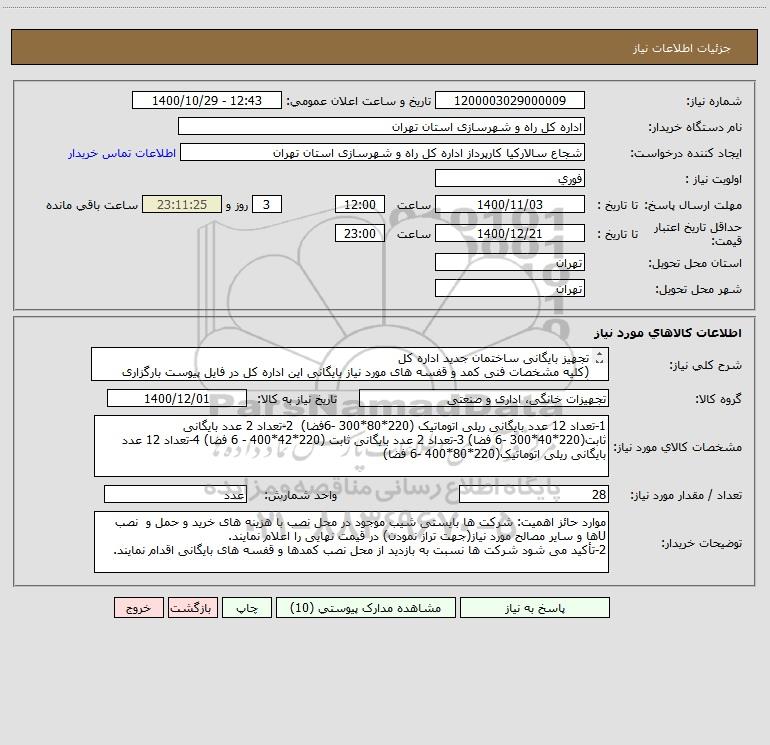Image resolution: width=770 pixels, height=745 pixels.
Task: Click the شرح کلی نیاز text area
Action: [350, 364]
